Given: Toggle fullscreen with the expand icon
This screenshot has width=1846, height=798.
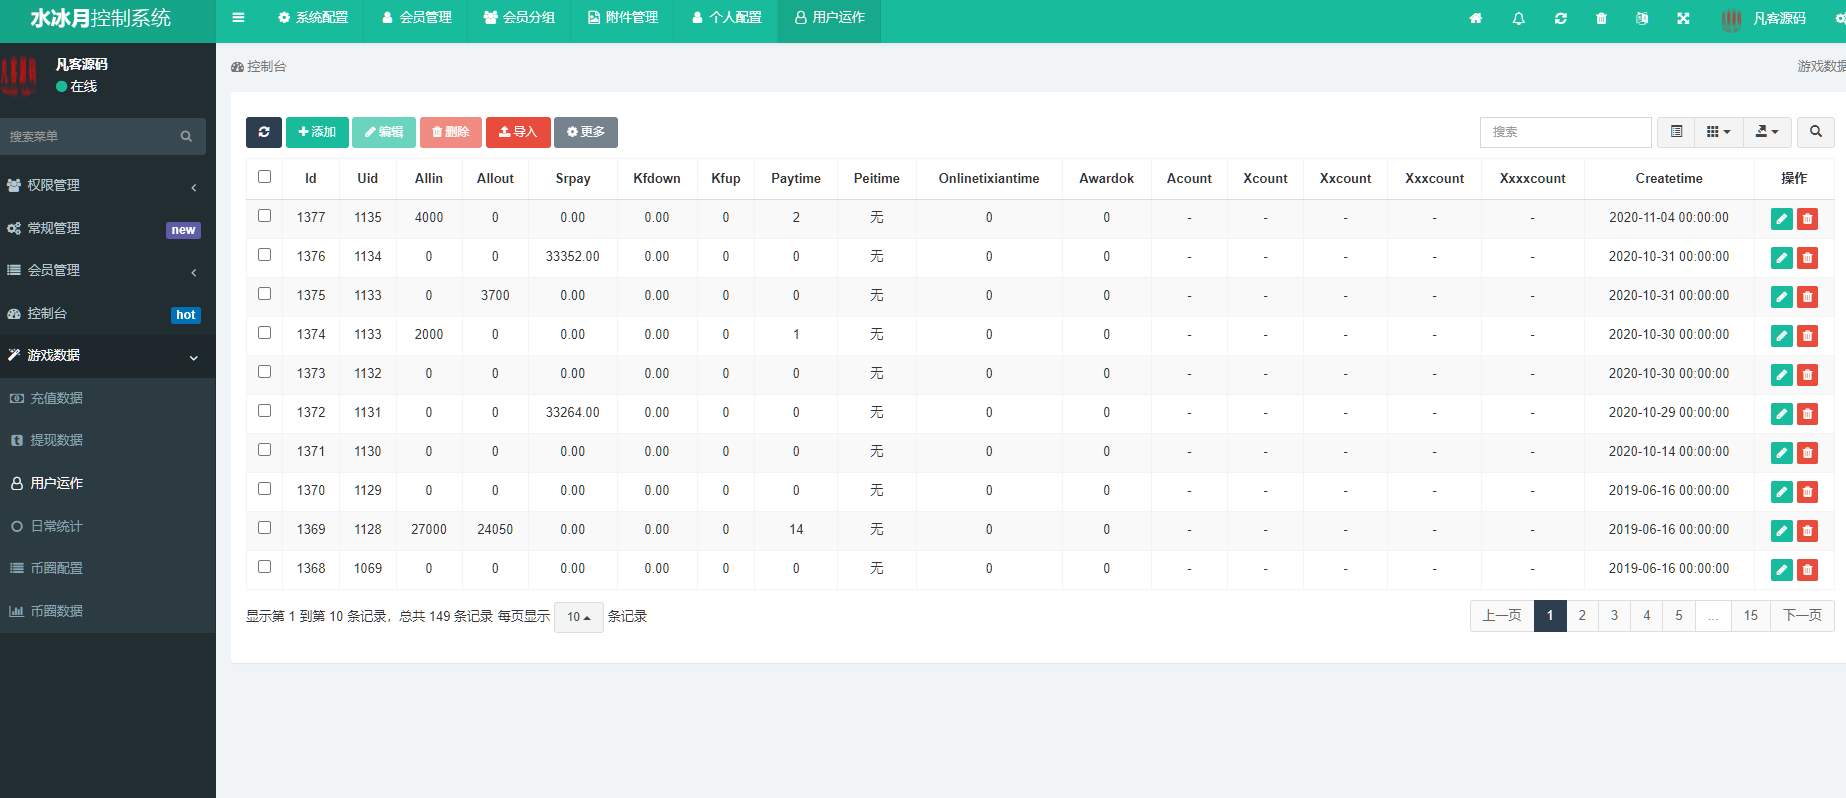Looking at the screenshot, I should coord(1683,18).
